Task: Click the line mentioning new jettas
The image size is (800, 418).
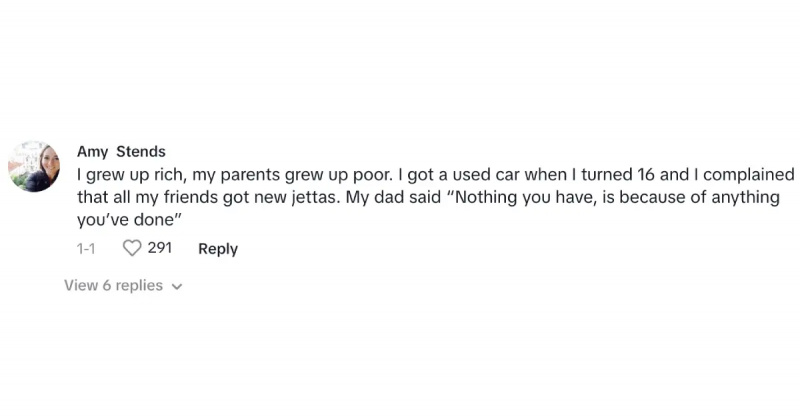Action: click(429, 197)
